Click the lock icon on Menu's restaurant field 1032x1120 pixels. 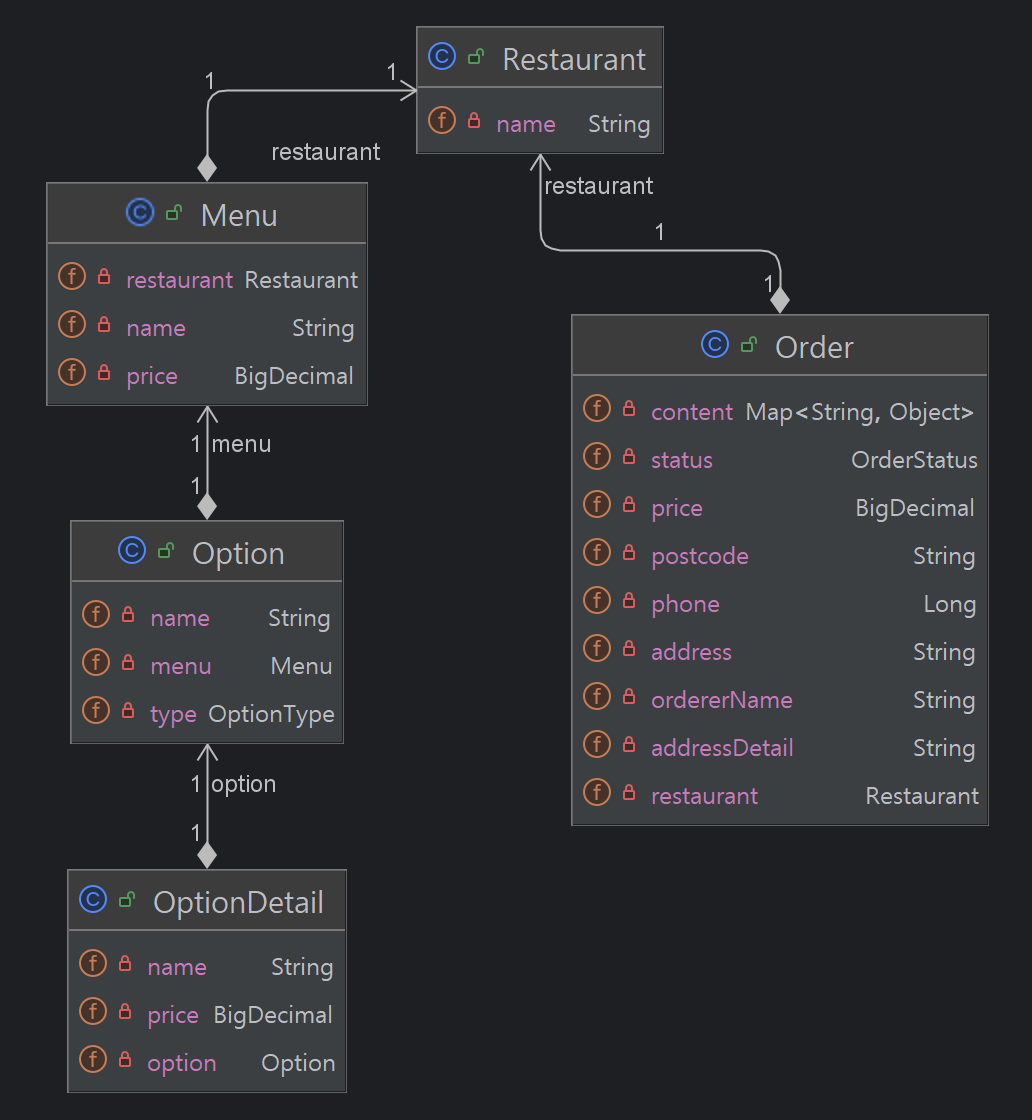click(x=104, y=276)
